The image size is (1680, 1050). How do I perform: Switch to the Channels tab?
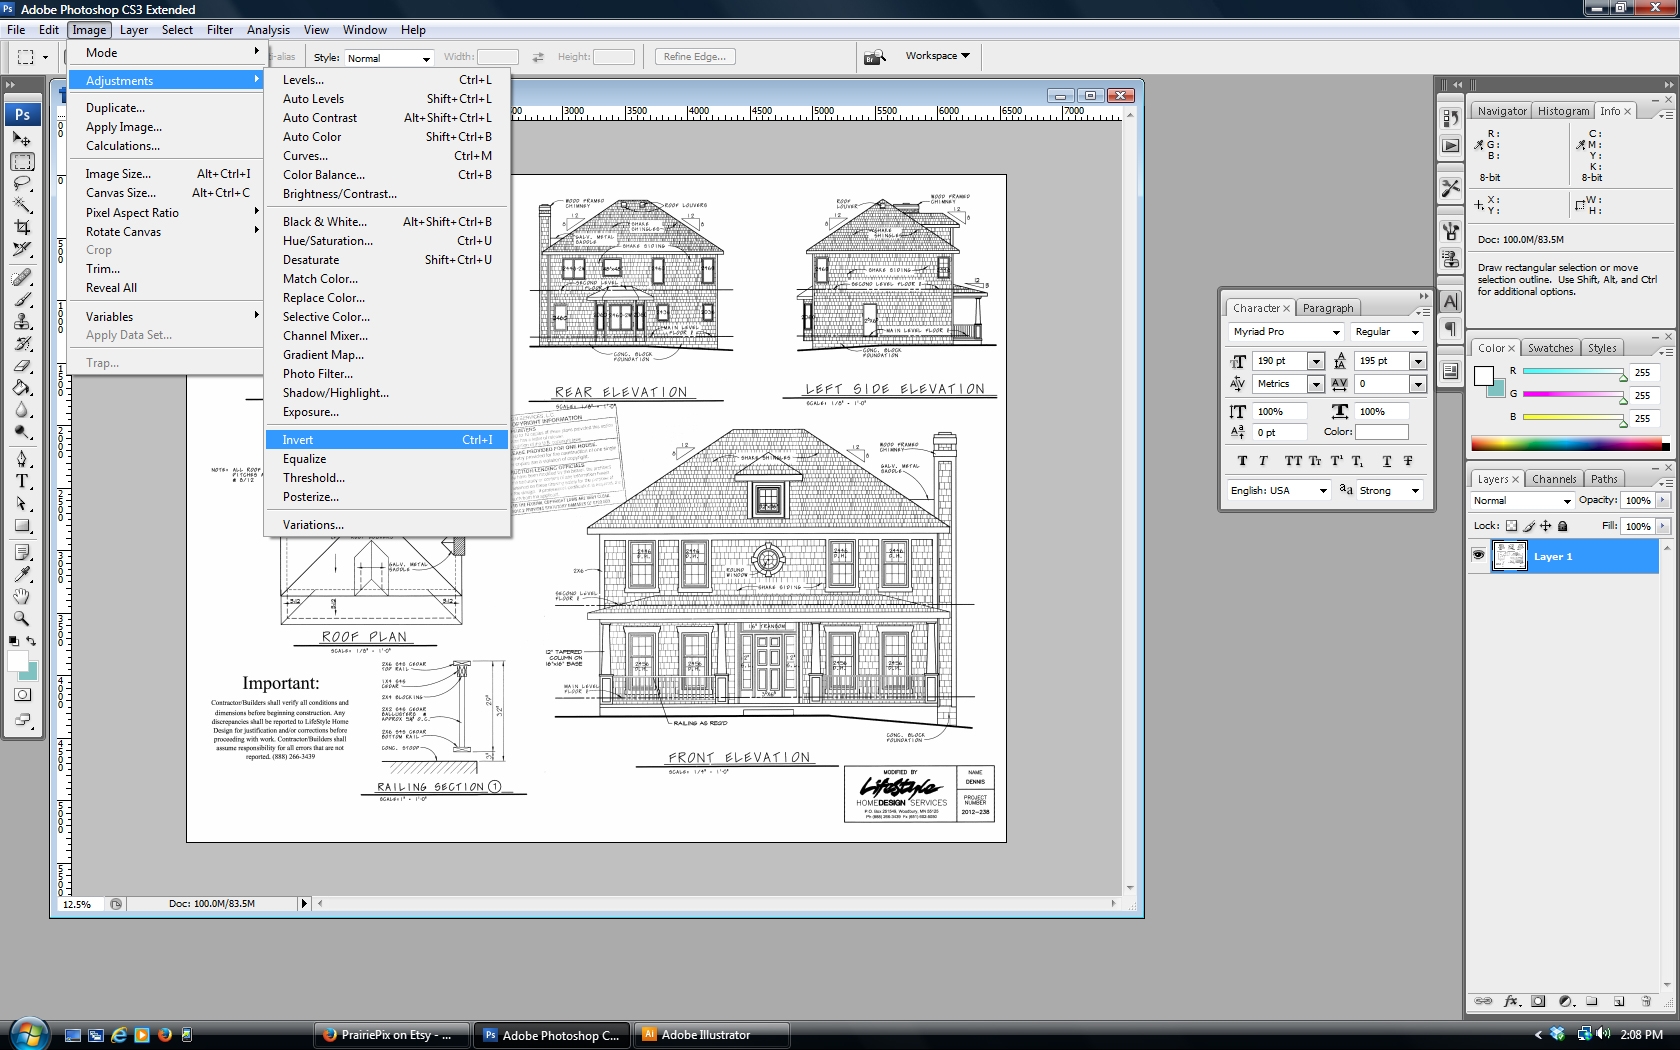pyautogui.click(x=1553, y=479)
